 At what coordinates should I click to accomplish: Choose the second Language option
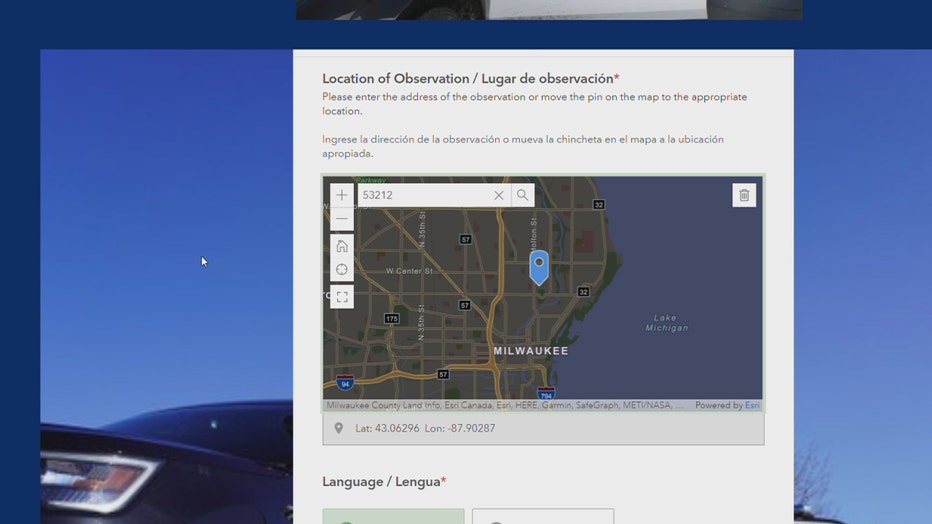[x=543, y=516]
